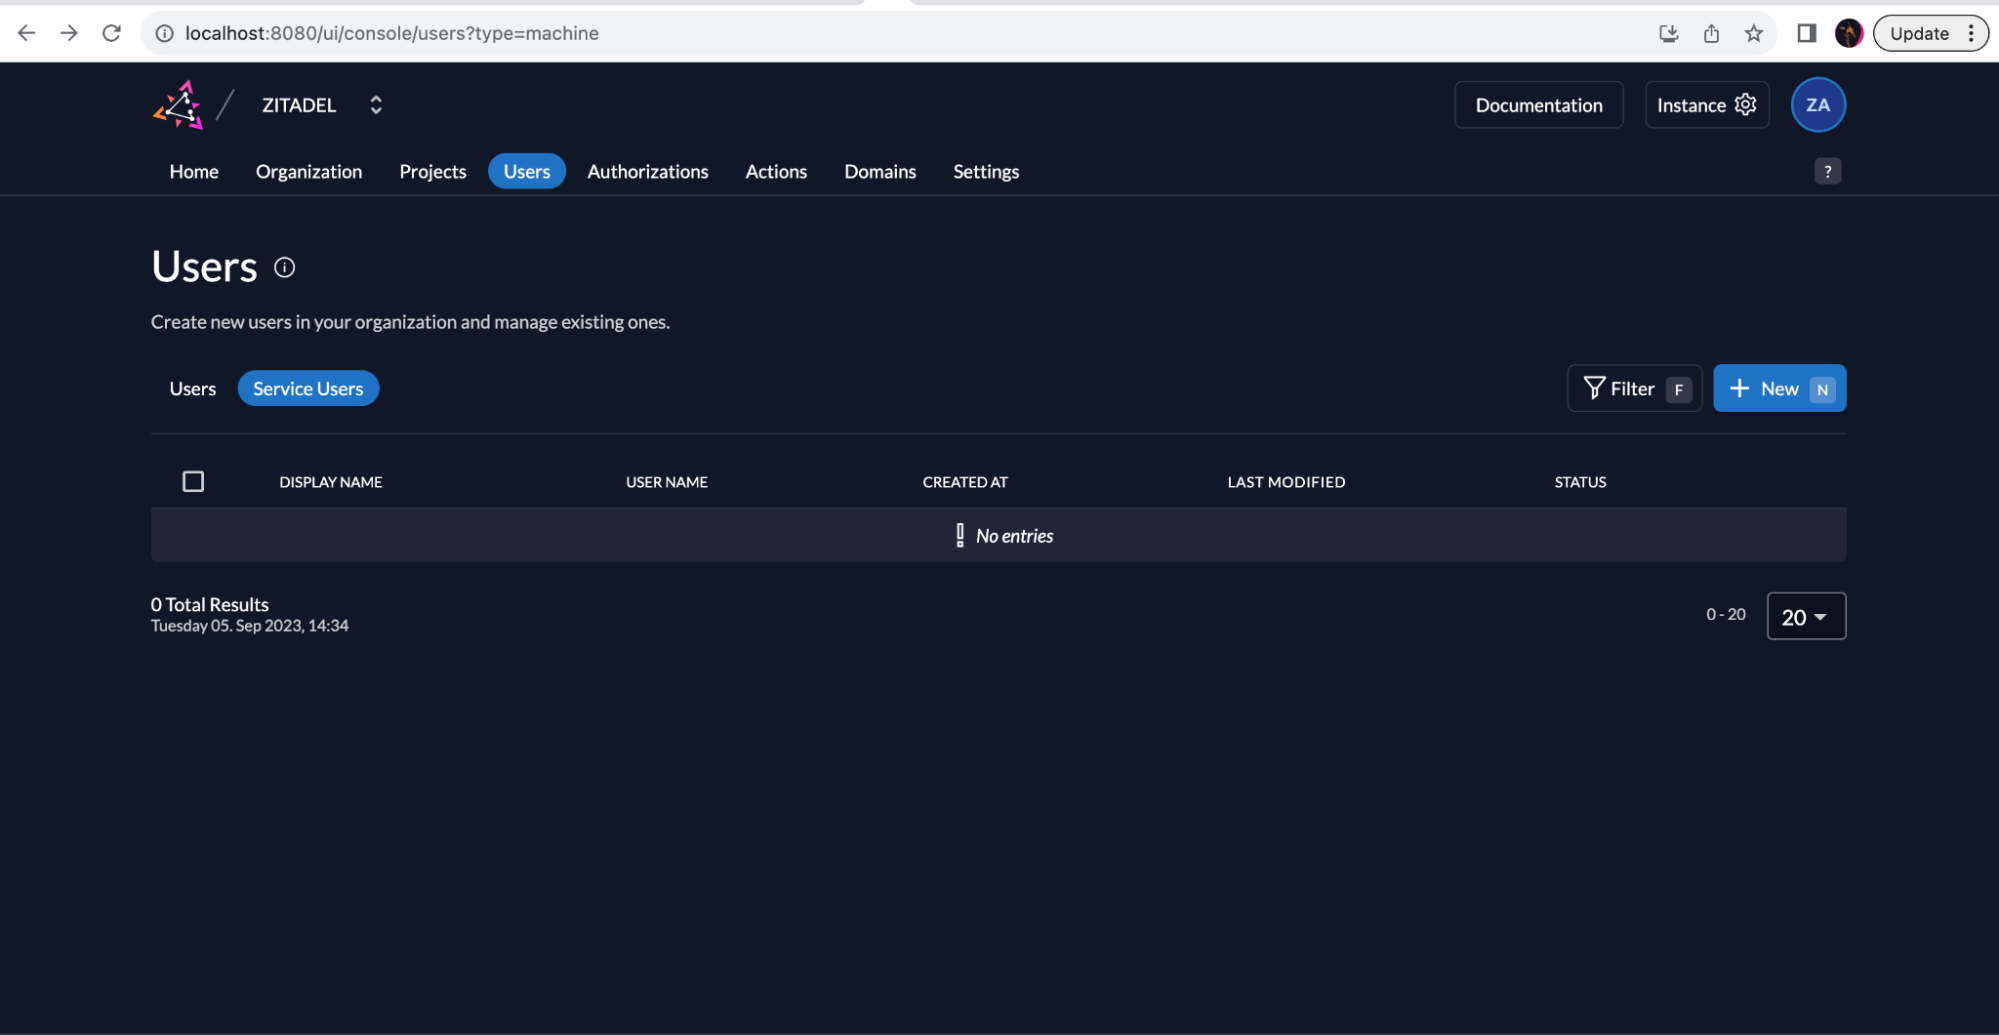1999x1035 pixels.
Task: Toggle the browser side panel icon
Action: click(1806, 33)
